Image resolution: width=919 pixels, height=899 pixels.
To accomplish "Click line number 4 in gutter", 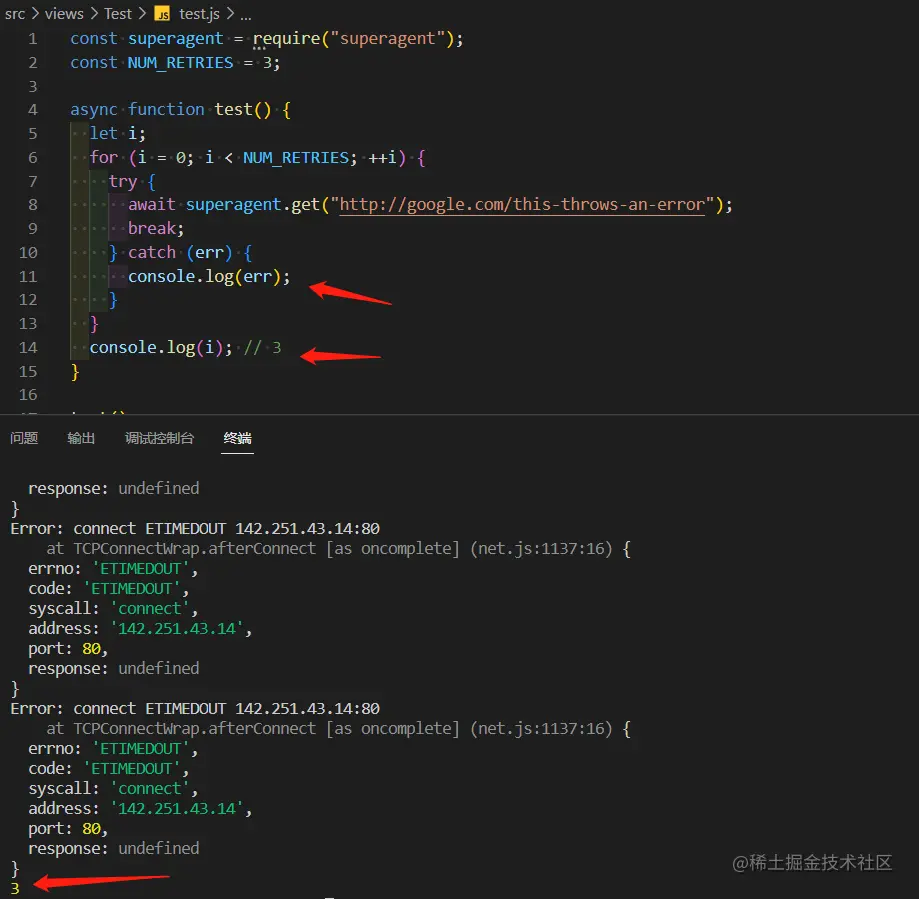I will click(x=33, y=110).
